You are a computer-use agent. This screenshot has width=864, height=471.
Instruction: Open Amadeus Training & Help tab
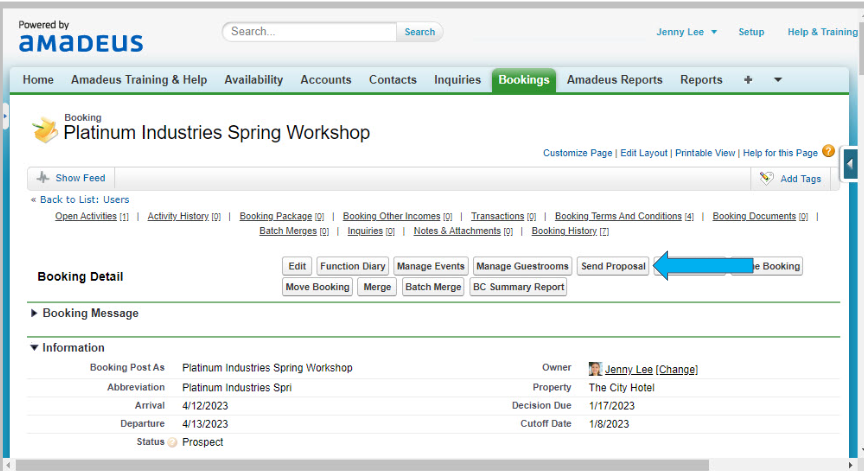[139, 80]
